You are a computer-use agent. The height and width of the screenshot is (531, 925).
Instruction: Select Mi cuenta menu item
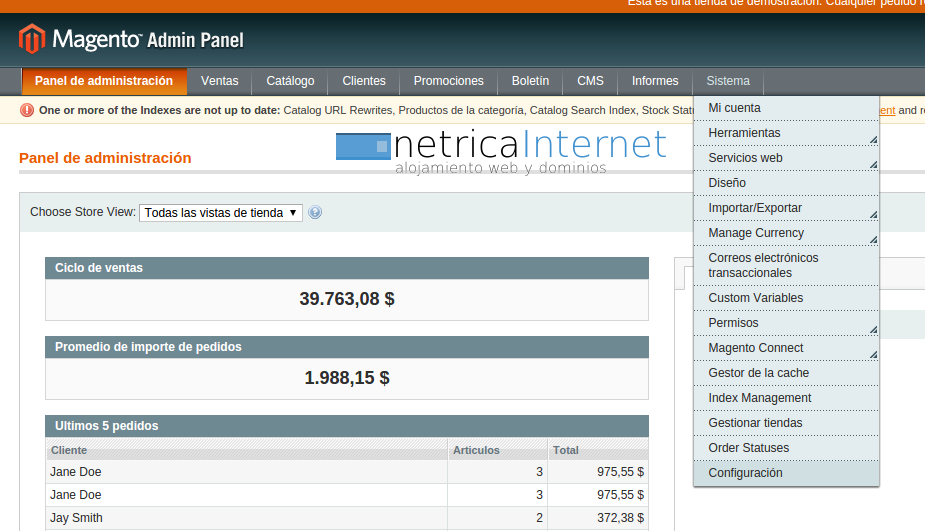point(734,108)
